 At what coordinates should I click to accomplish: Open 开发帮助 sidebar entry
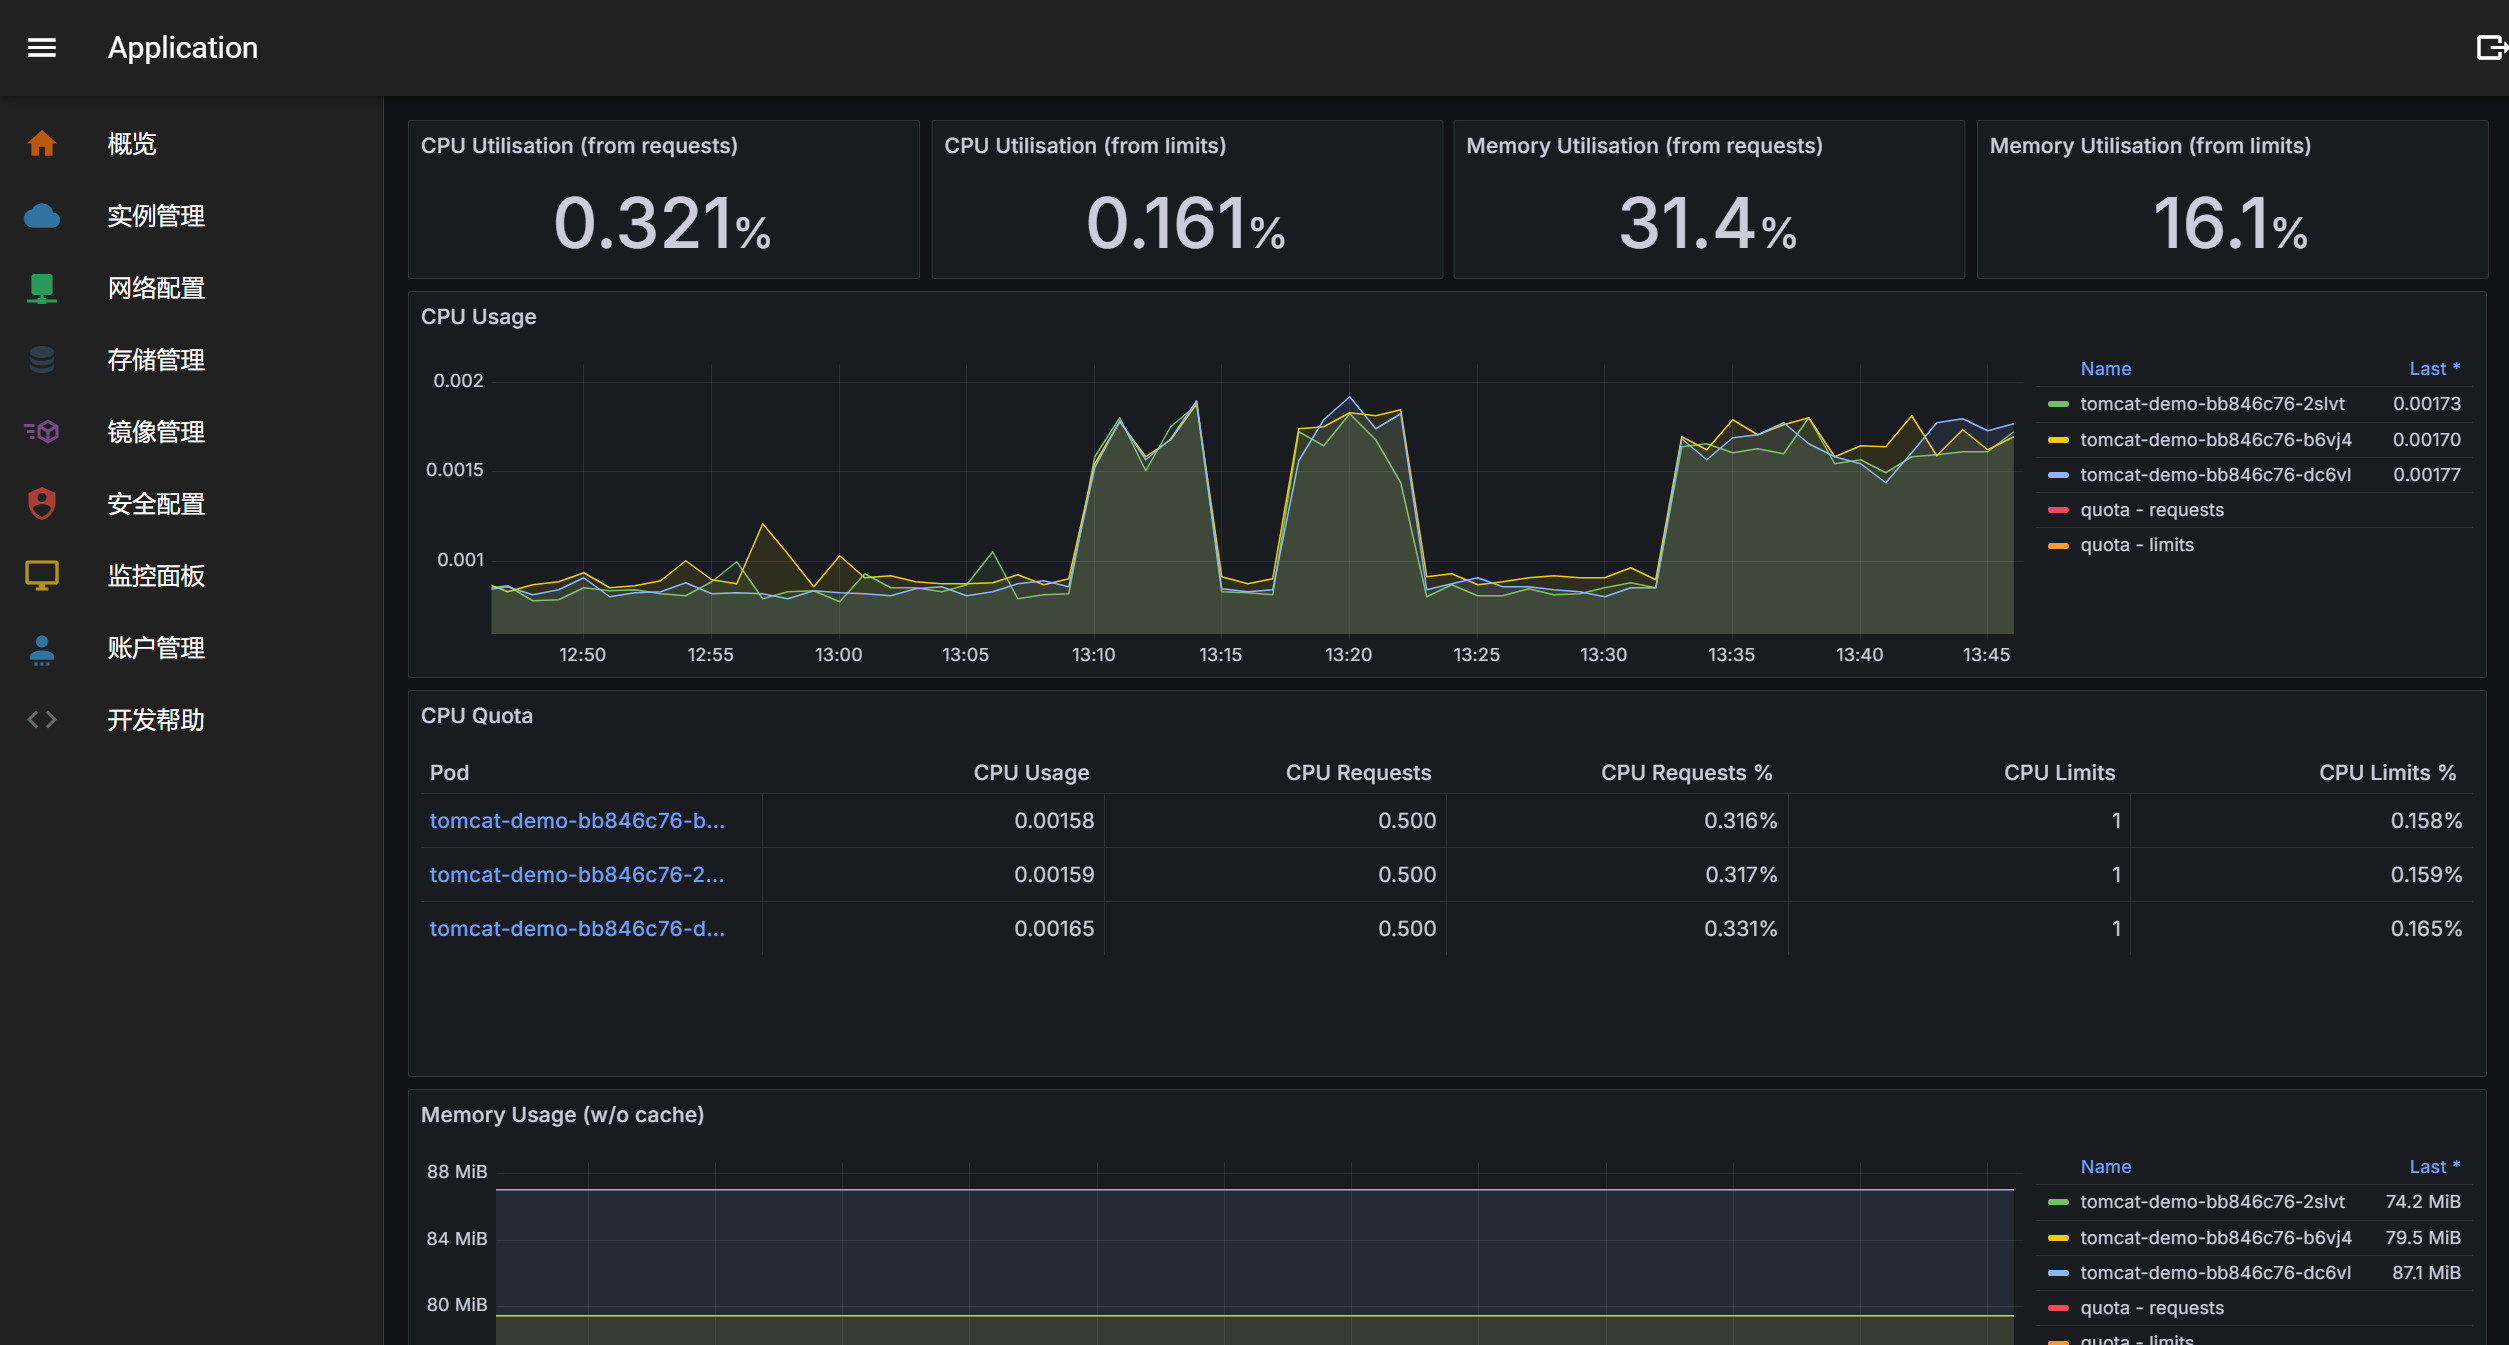click(x=156, y=720)
